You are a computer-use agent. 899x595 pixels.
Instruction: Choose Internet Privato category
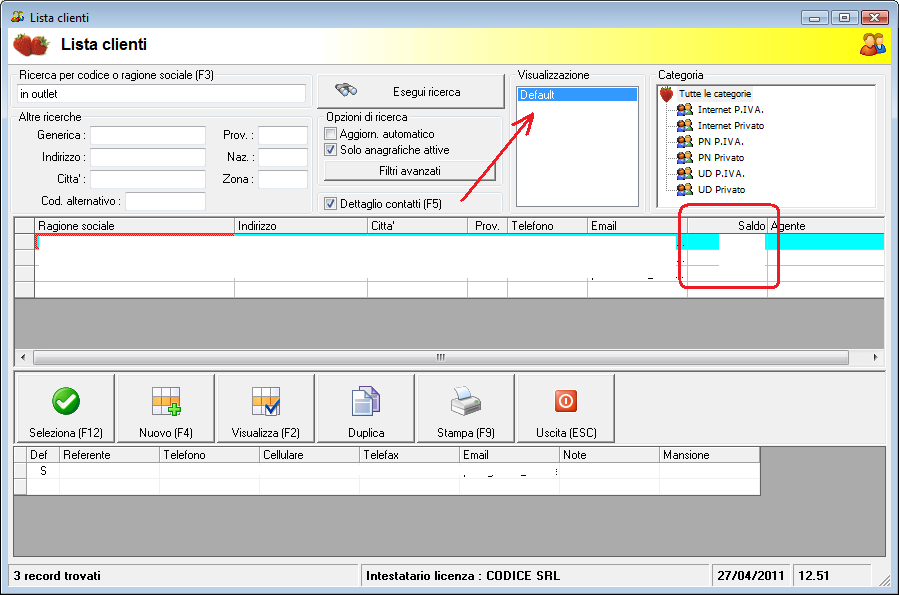[x=730, y=126]
